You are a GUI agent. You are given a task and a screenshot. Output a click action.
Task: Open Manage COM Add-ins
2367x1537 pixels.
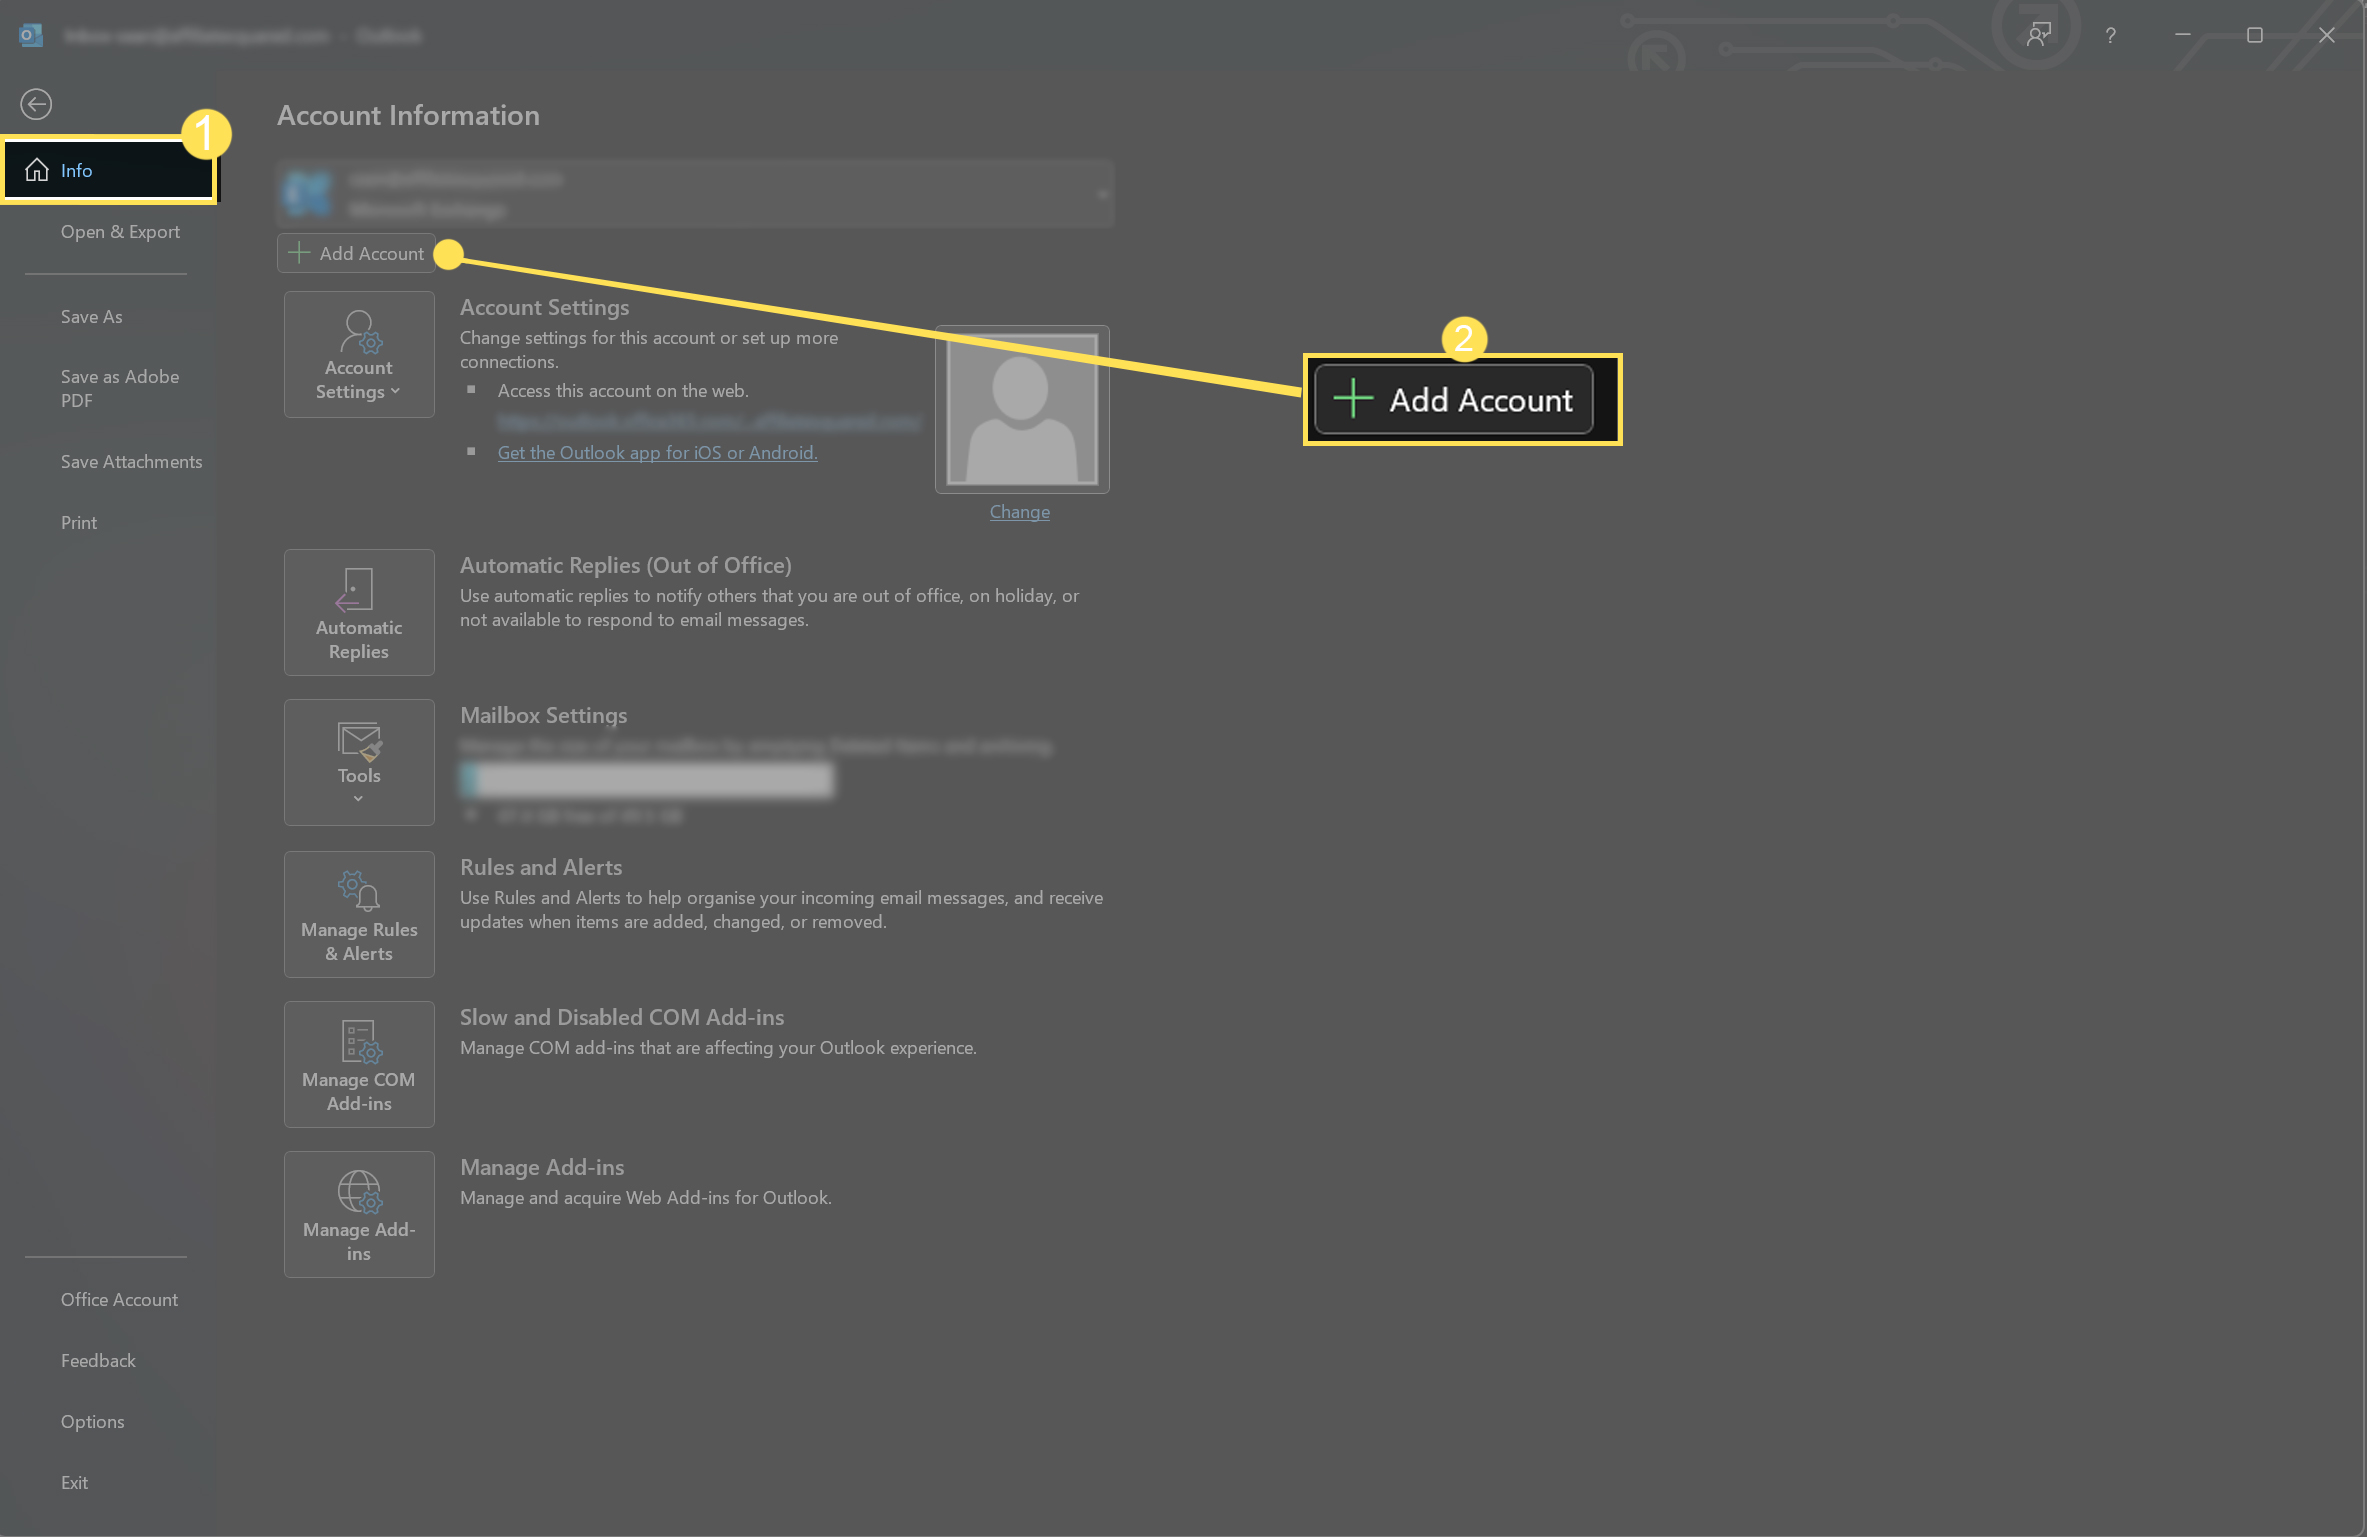coord(359,1064)
